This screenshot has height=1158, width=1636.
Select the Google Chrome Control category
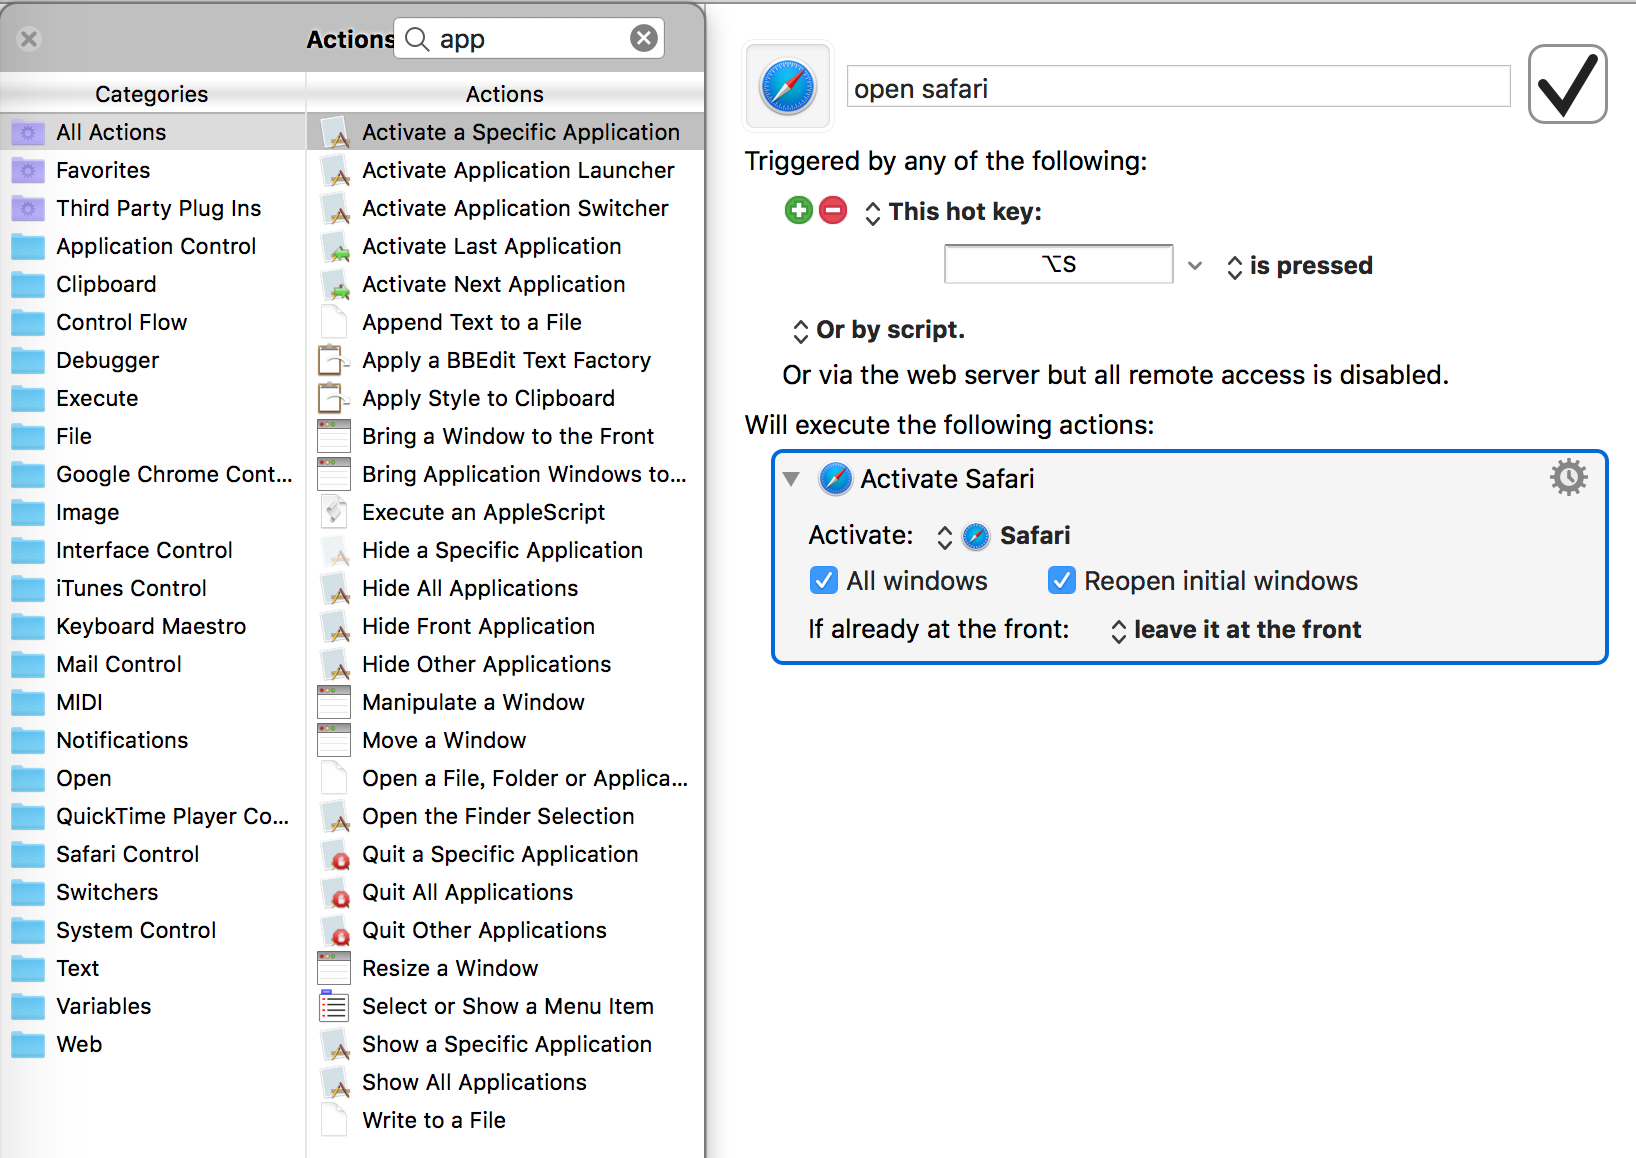click(153, 474)
